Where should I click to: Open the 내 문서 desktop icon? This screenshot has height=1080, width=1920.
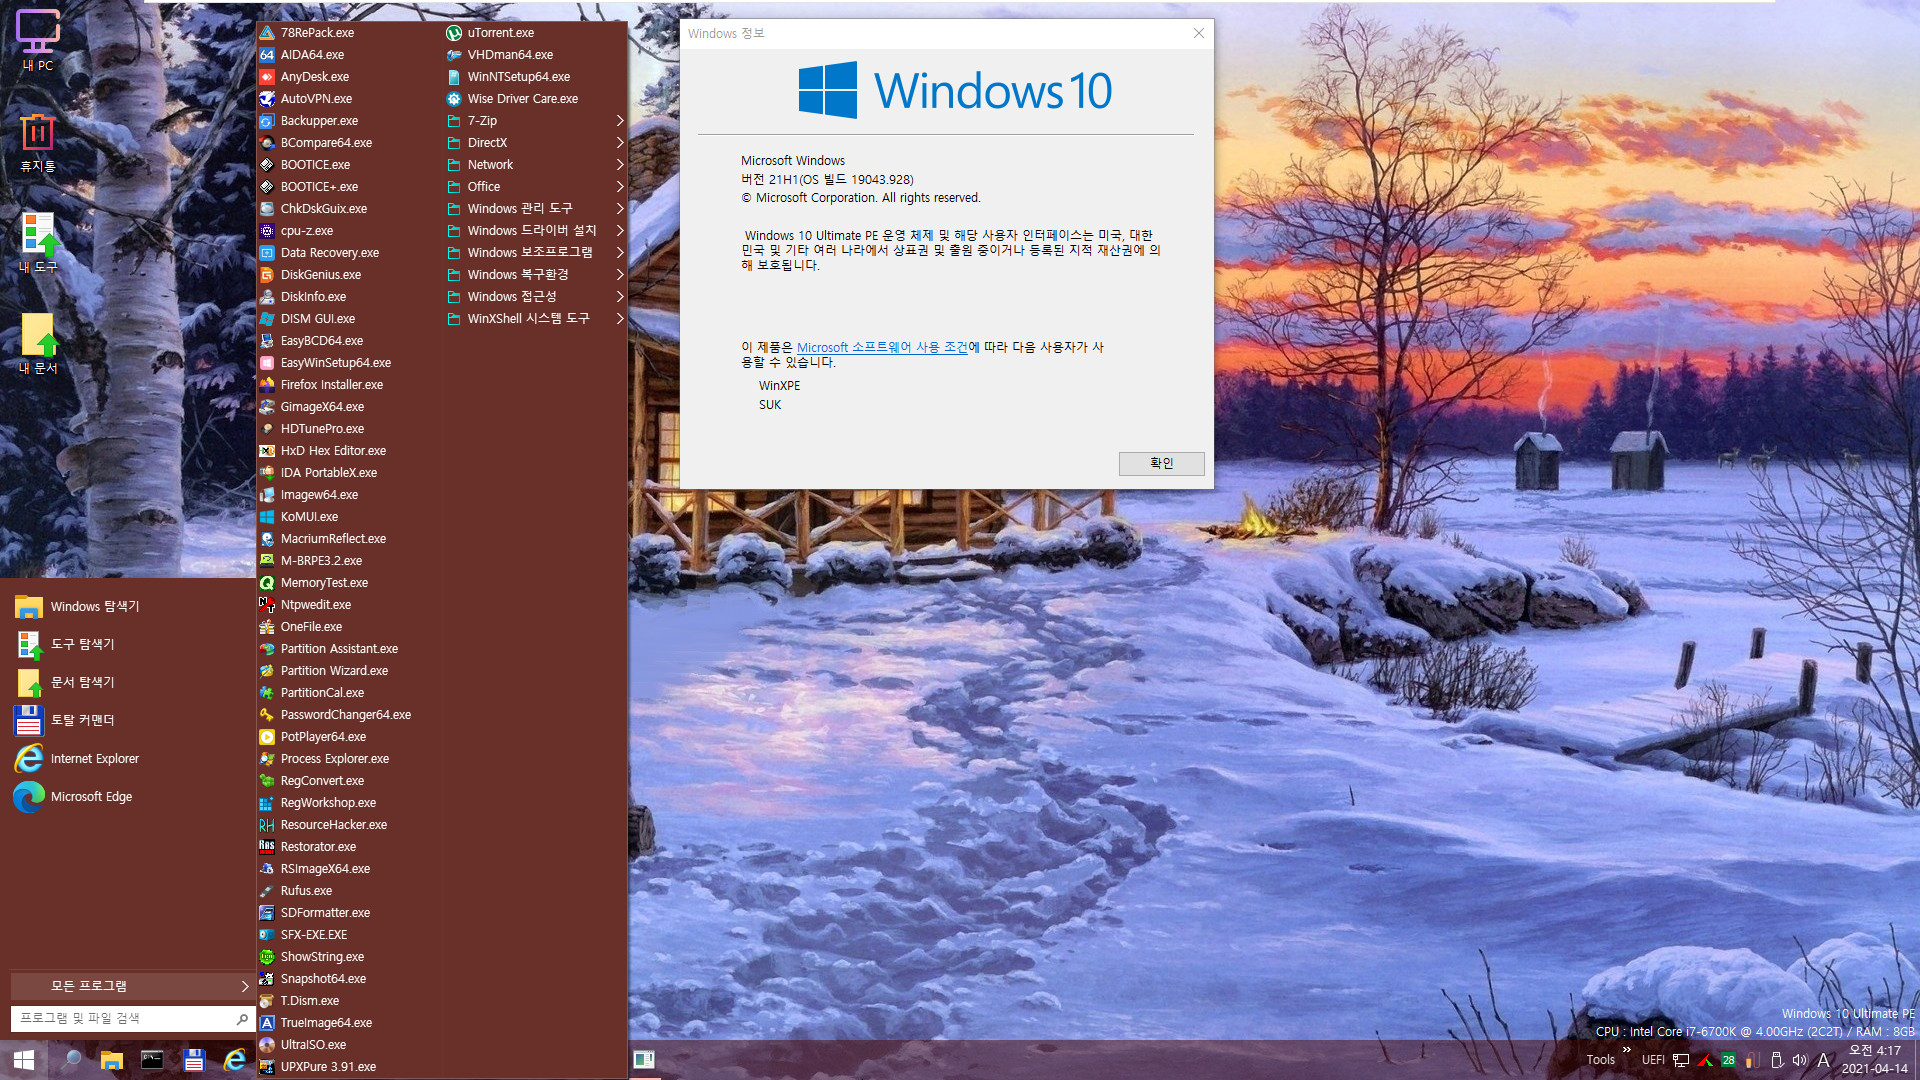click(38, 343)
